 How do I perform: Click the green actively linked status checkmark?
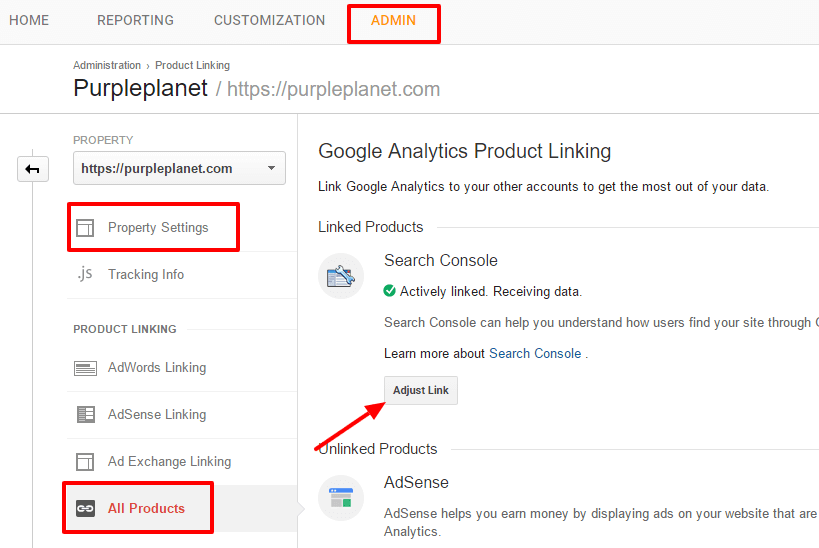390,292
